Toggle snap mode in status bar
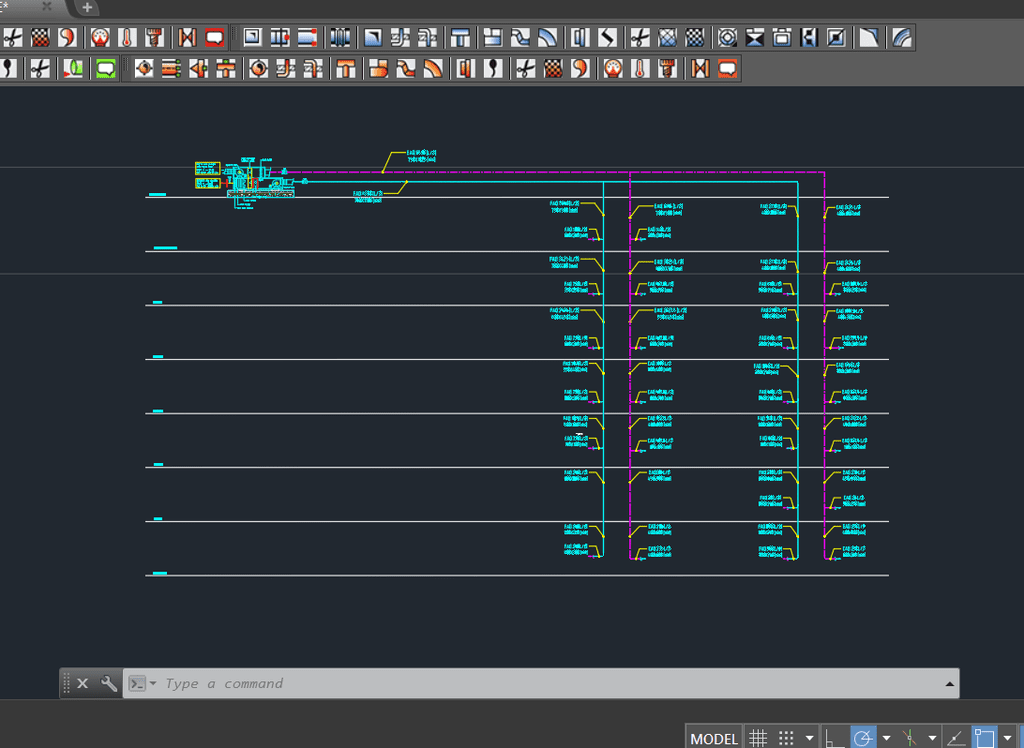This screenshot has width=1024, height=748. tap(786, 738)
